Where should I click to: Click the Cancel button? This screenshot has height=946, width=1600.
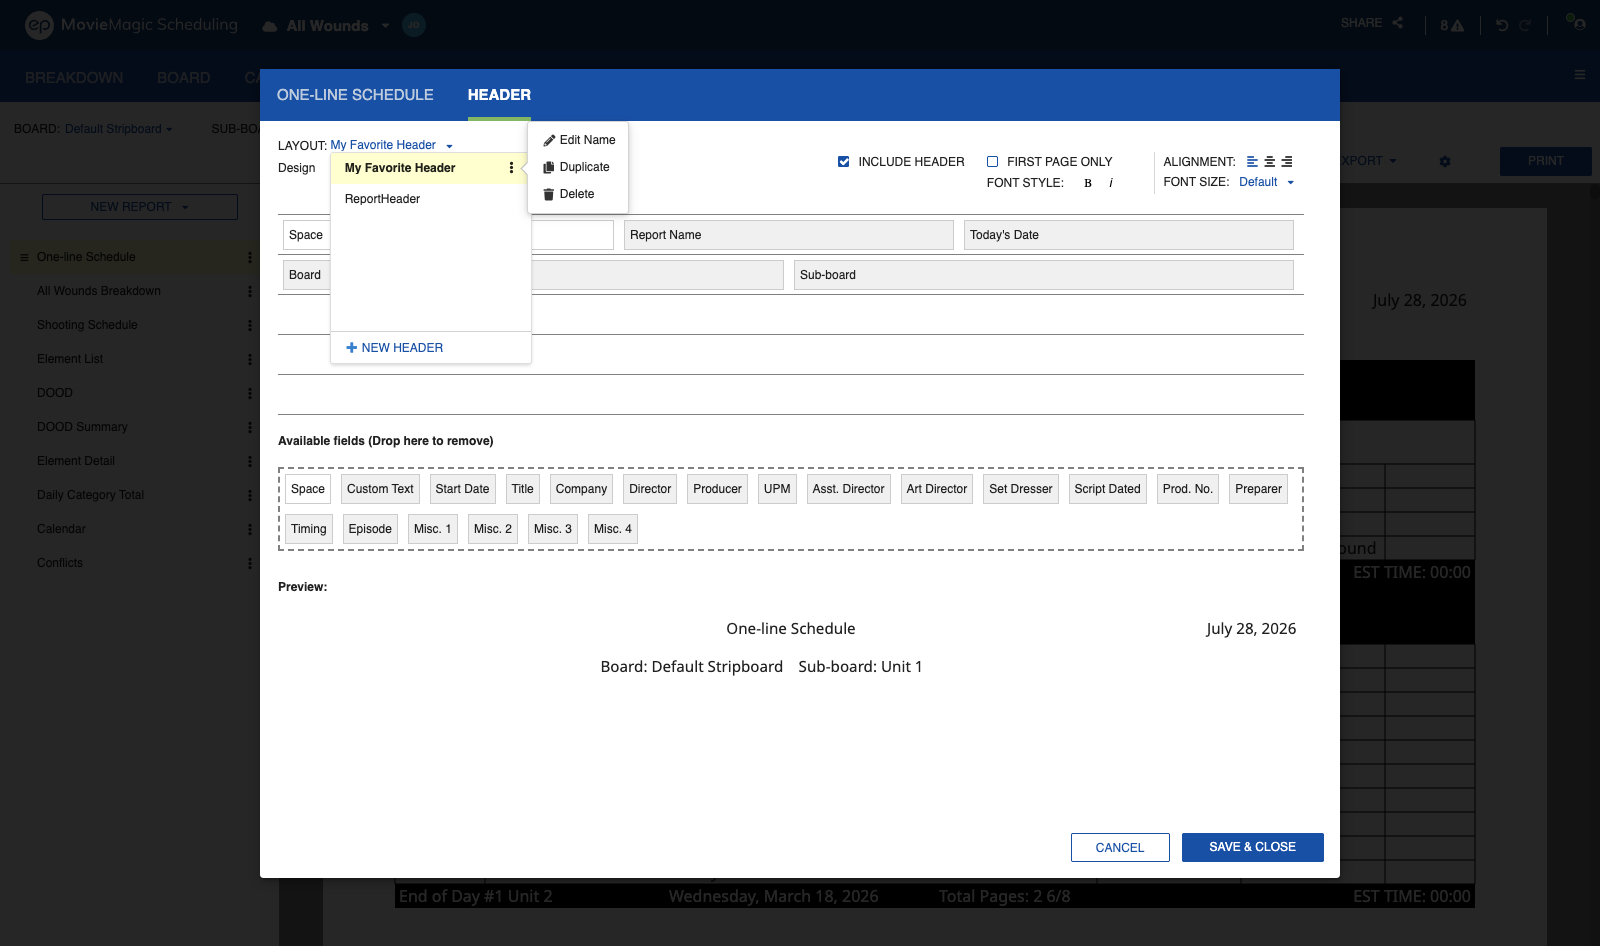(1120, 847)
